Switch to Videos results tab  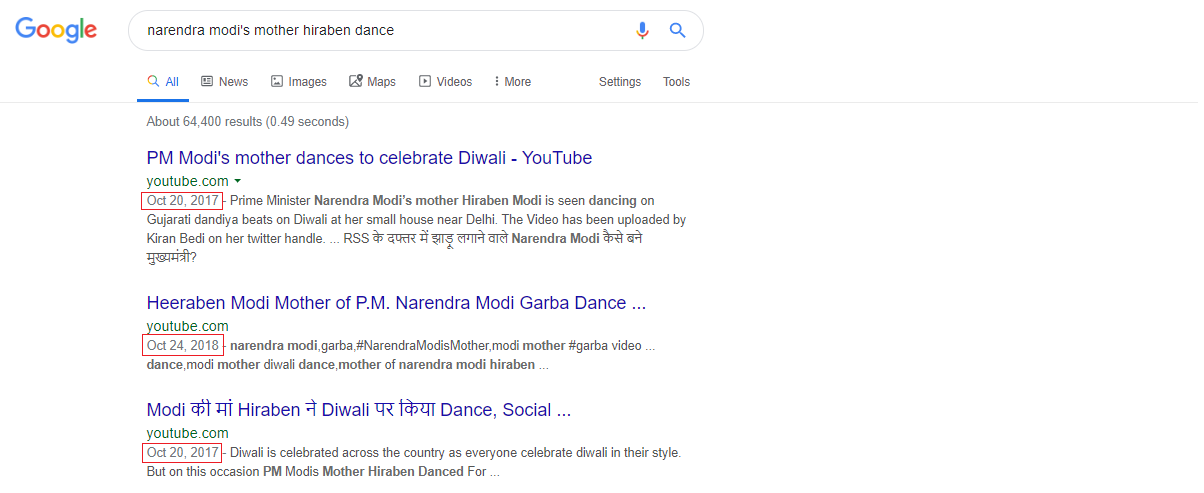click(x=445, y=82)
